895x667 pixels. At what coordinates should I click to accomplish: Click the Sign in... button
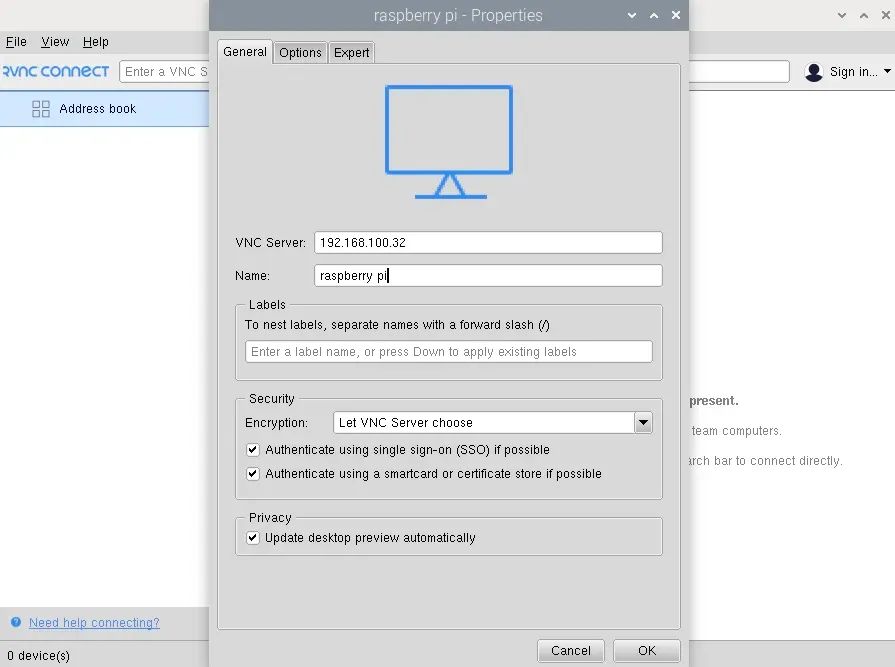point(848,72)
